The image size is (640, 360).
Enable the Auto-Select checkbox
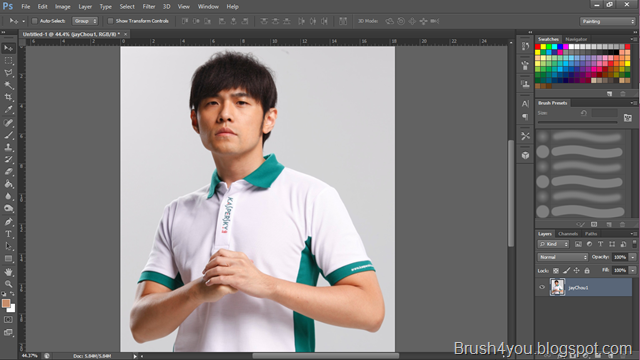point(35,21)
